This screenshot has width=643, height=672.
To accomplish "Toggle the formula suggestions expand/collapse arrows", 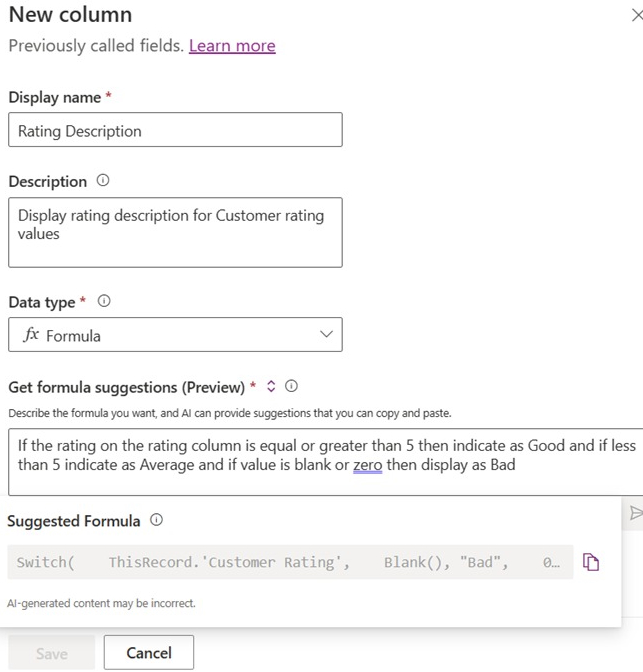I will coord(271,387).
